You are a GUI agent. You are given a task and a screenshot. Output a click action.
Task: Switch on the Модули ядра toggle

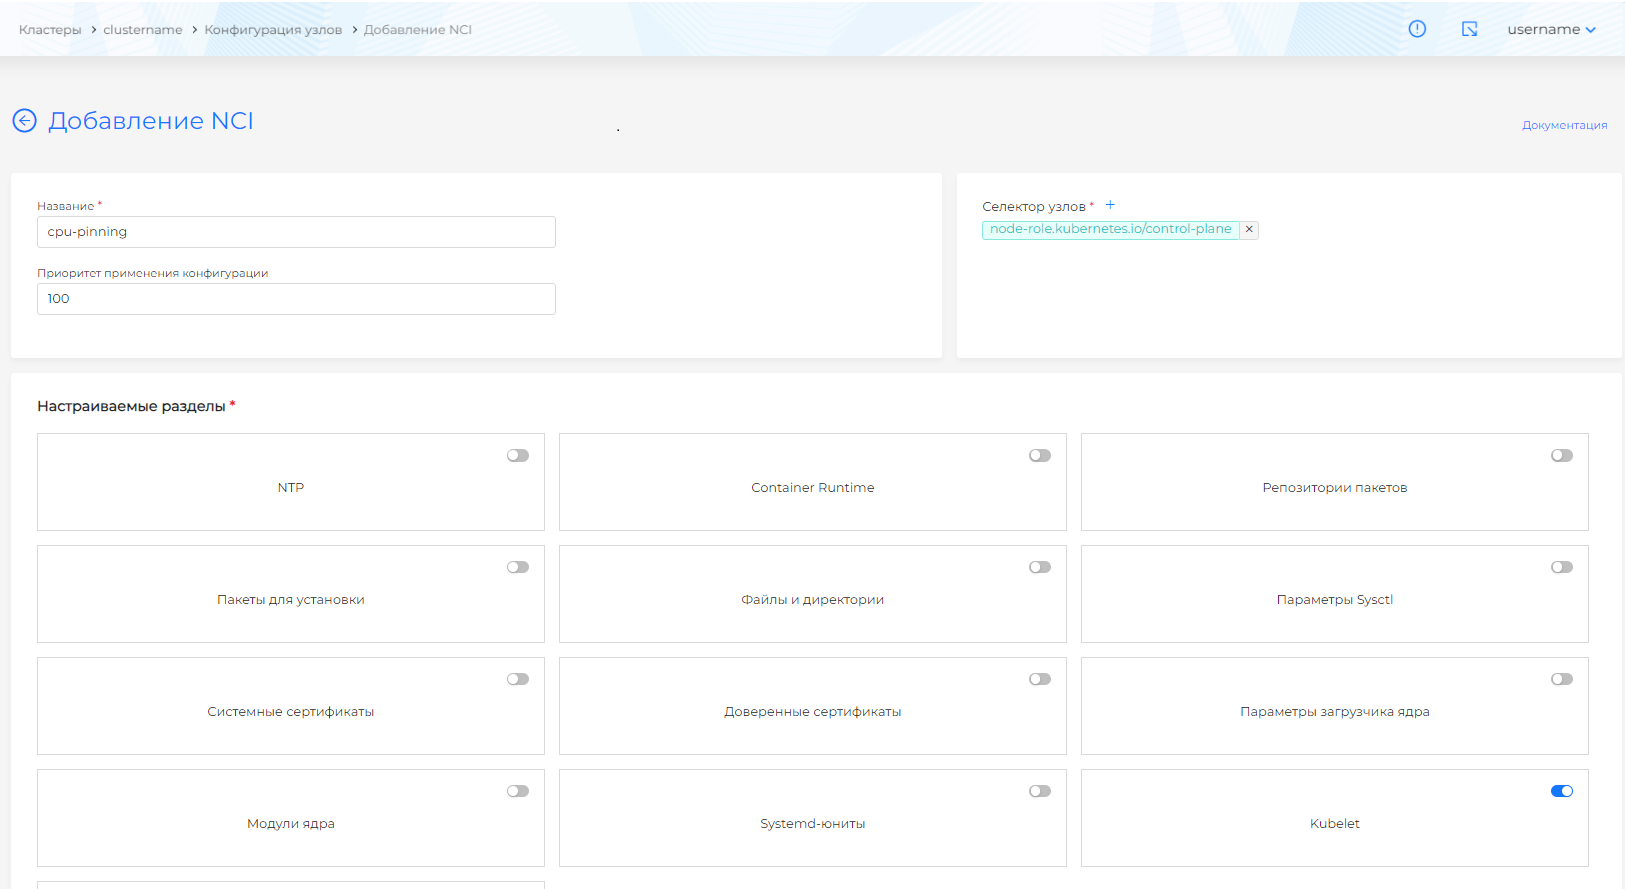click(x=517, y=791)
